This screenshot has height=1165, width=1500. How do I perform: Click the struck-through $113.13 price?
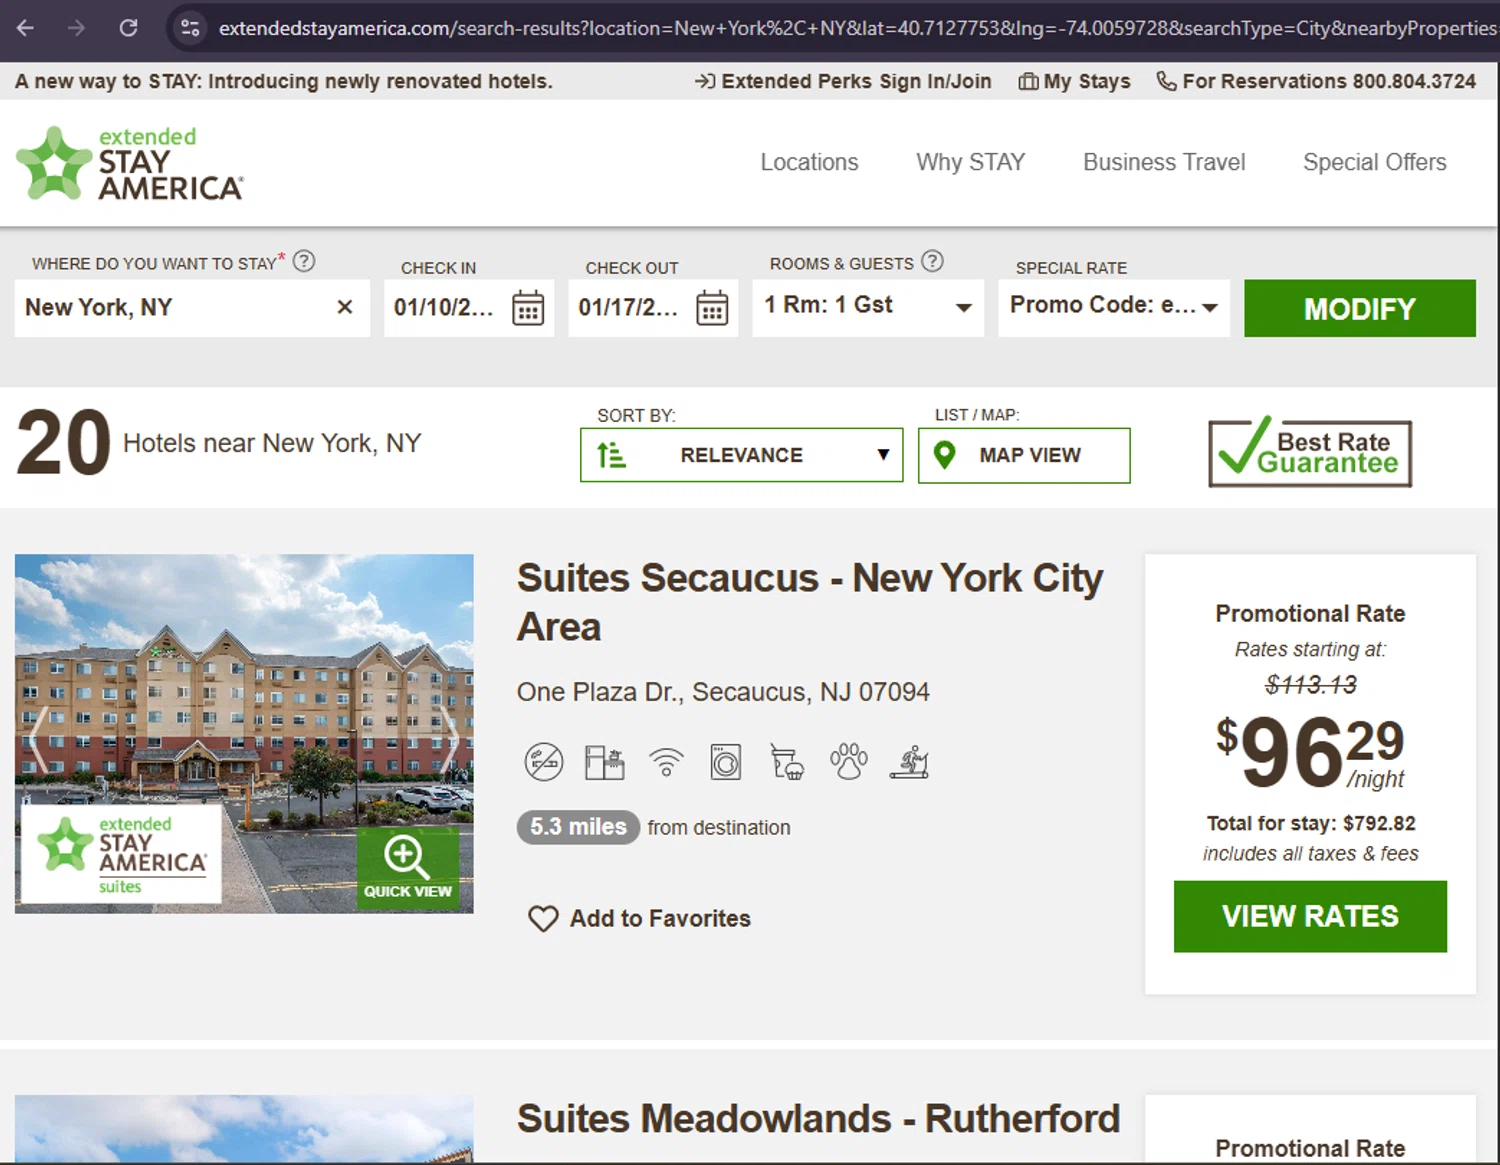[1310, 685]
